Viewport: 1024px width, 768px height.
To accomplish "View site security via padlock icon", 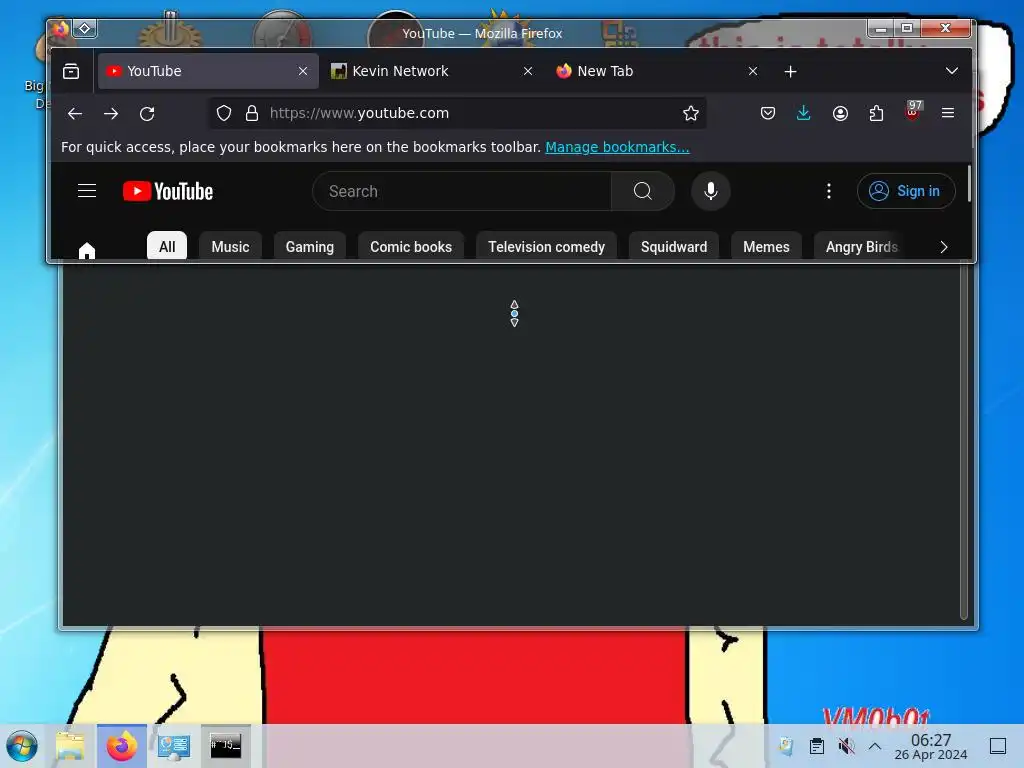I will coord(251,114).
